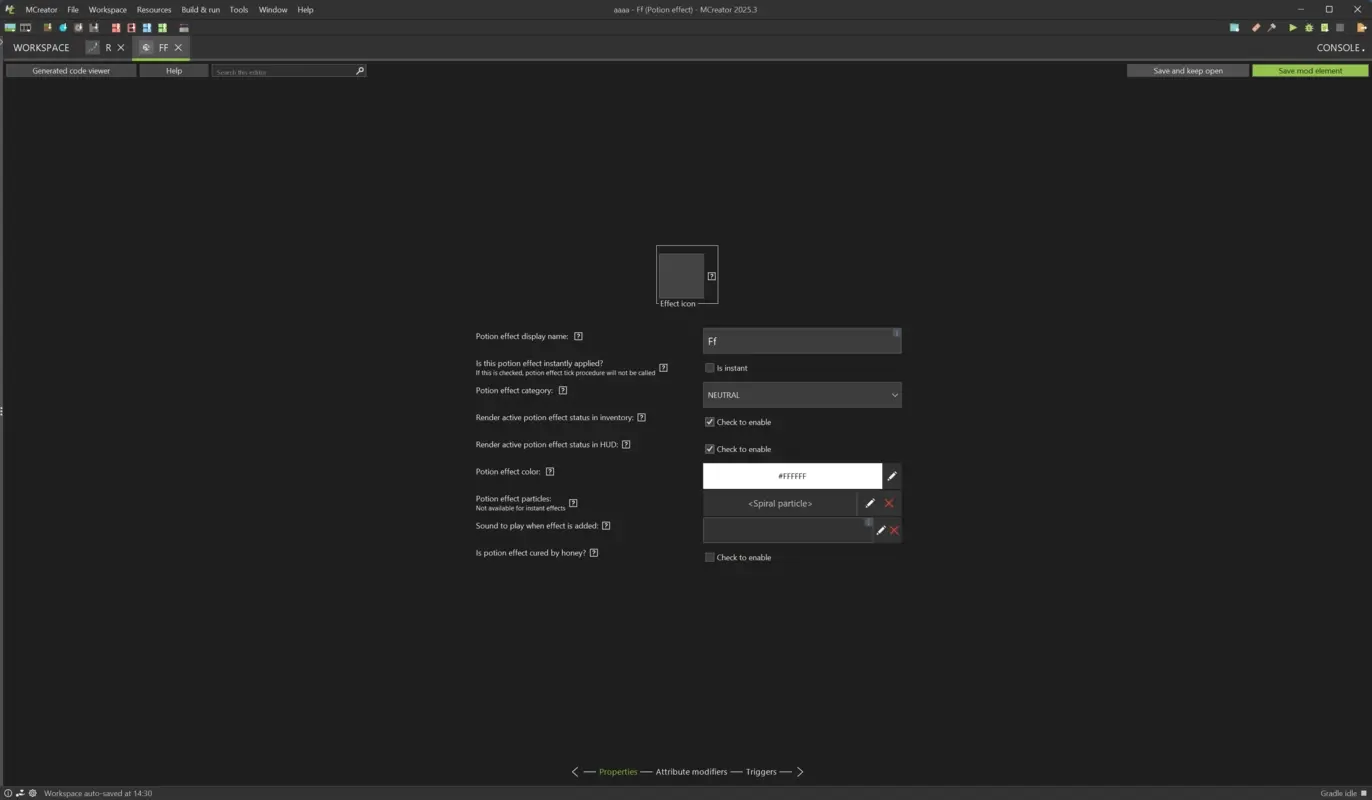Launch debug mode via the bug icon
The image size is (1372, 800).
(1308, 28)
